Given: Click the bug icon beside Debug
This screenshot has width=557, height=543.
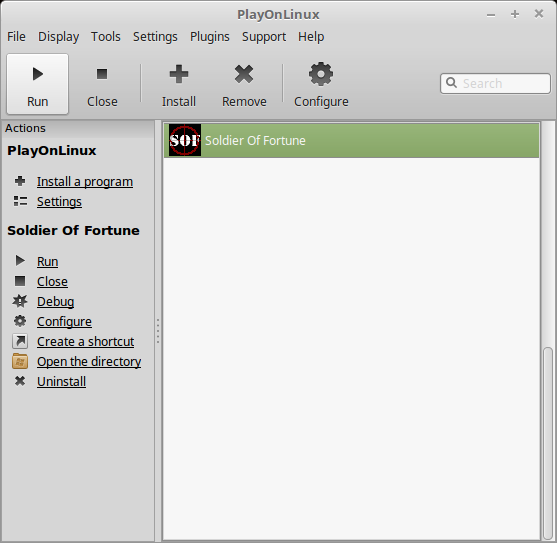Looking at the screenshot, I should (20, 301).
